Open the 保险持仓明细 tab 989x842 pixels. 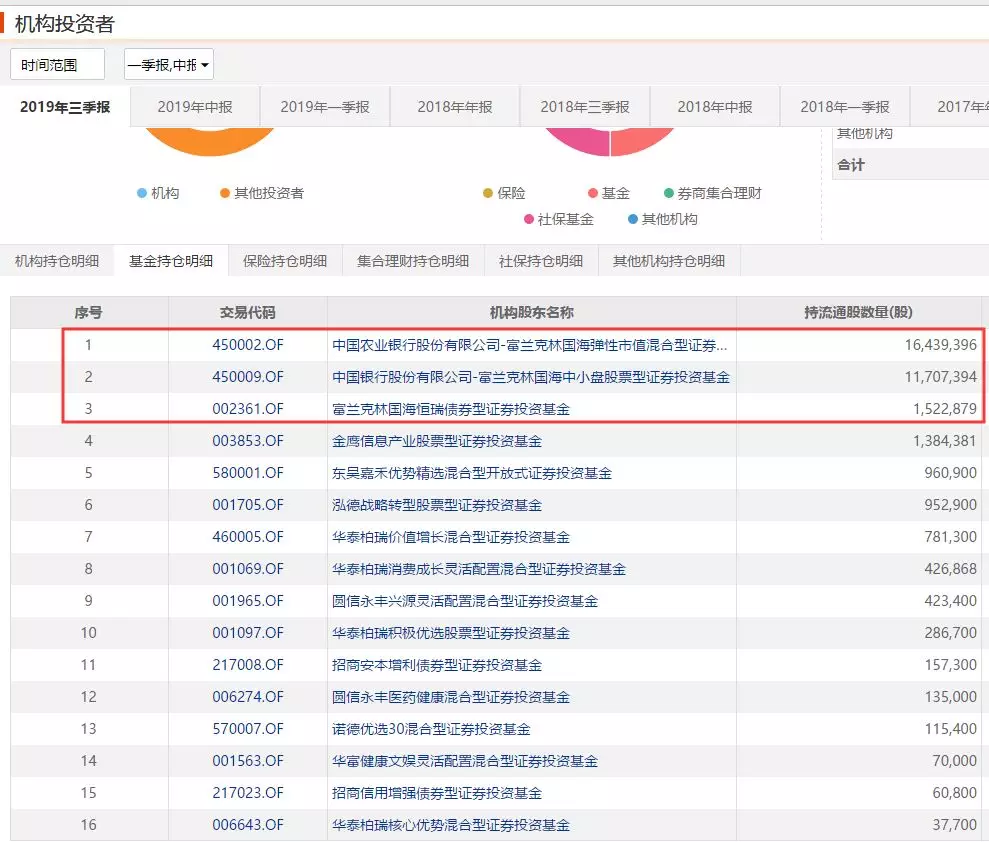[285, 261]
